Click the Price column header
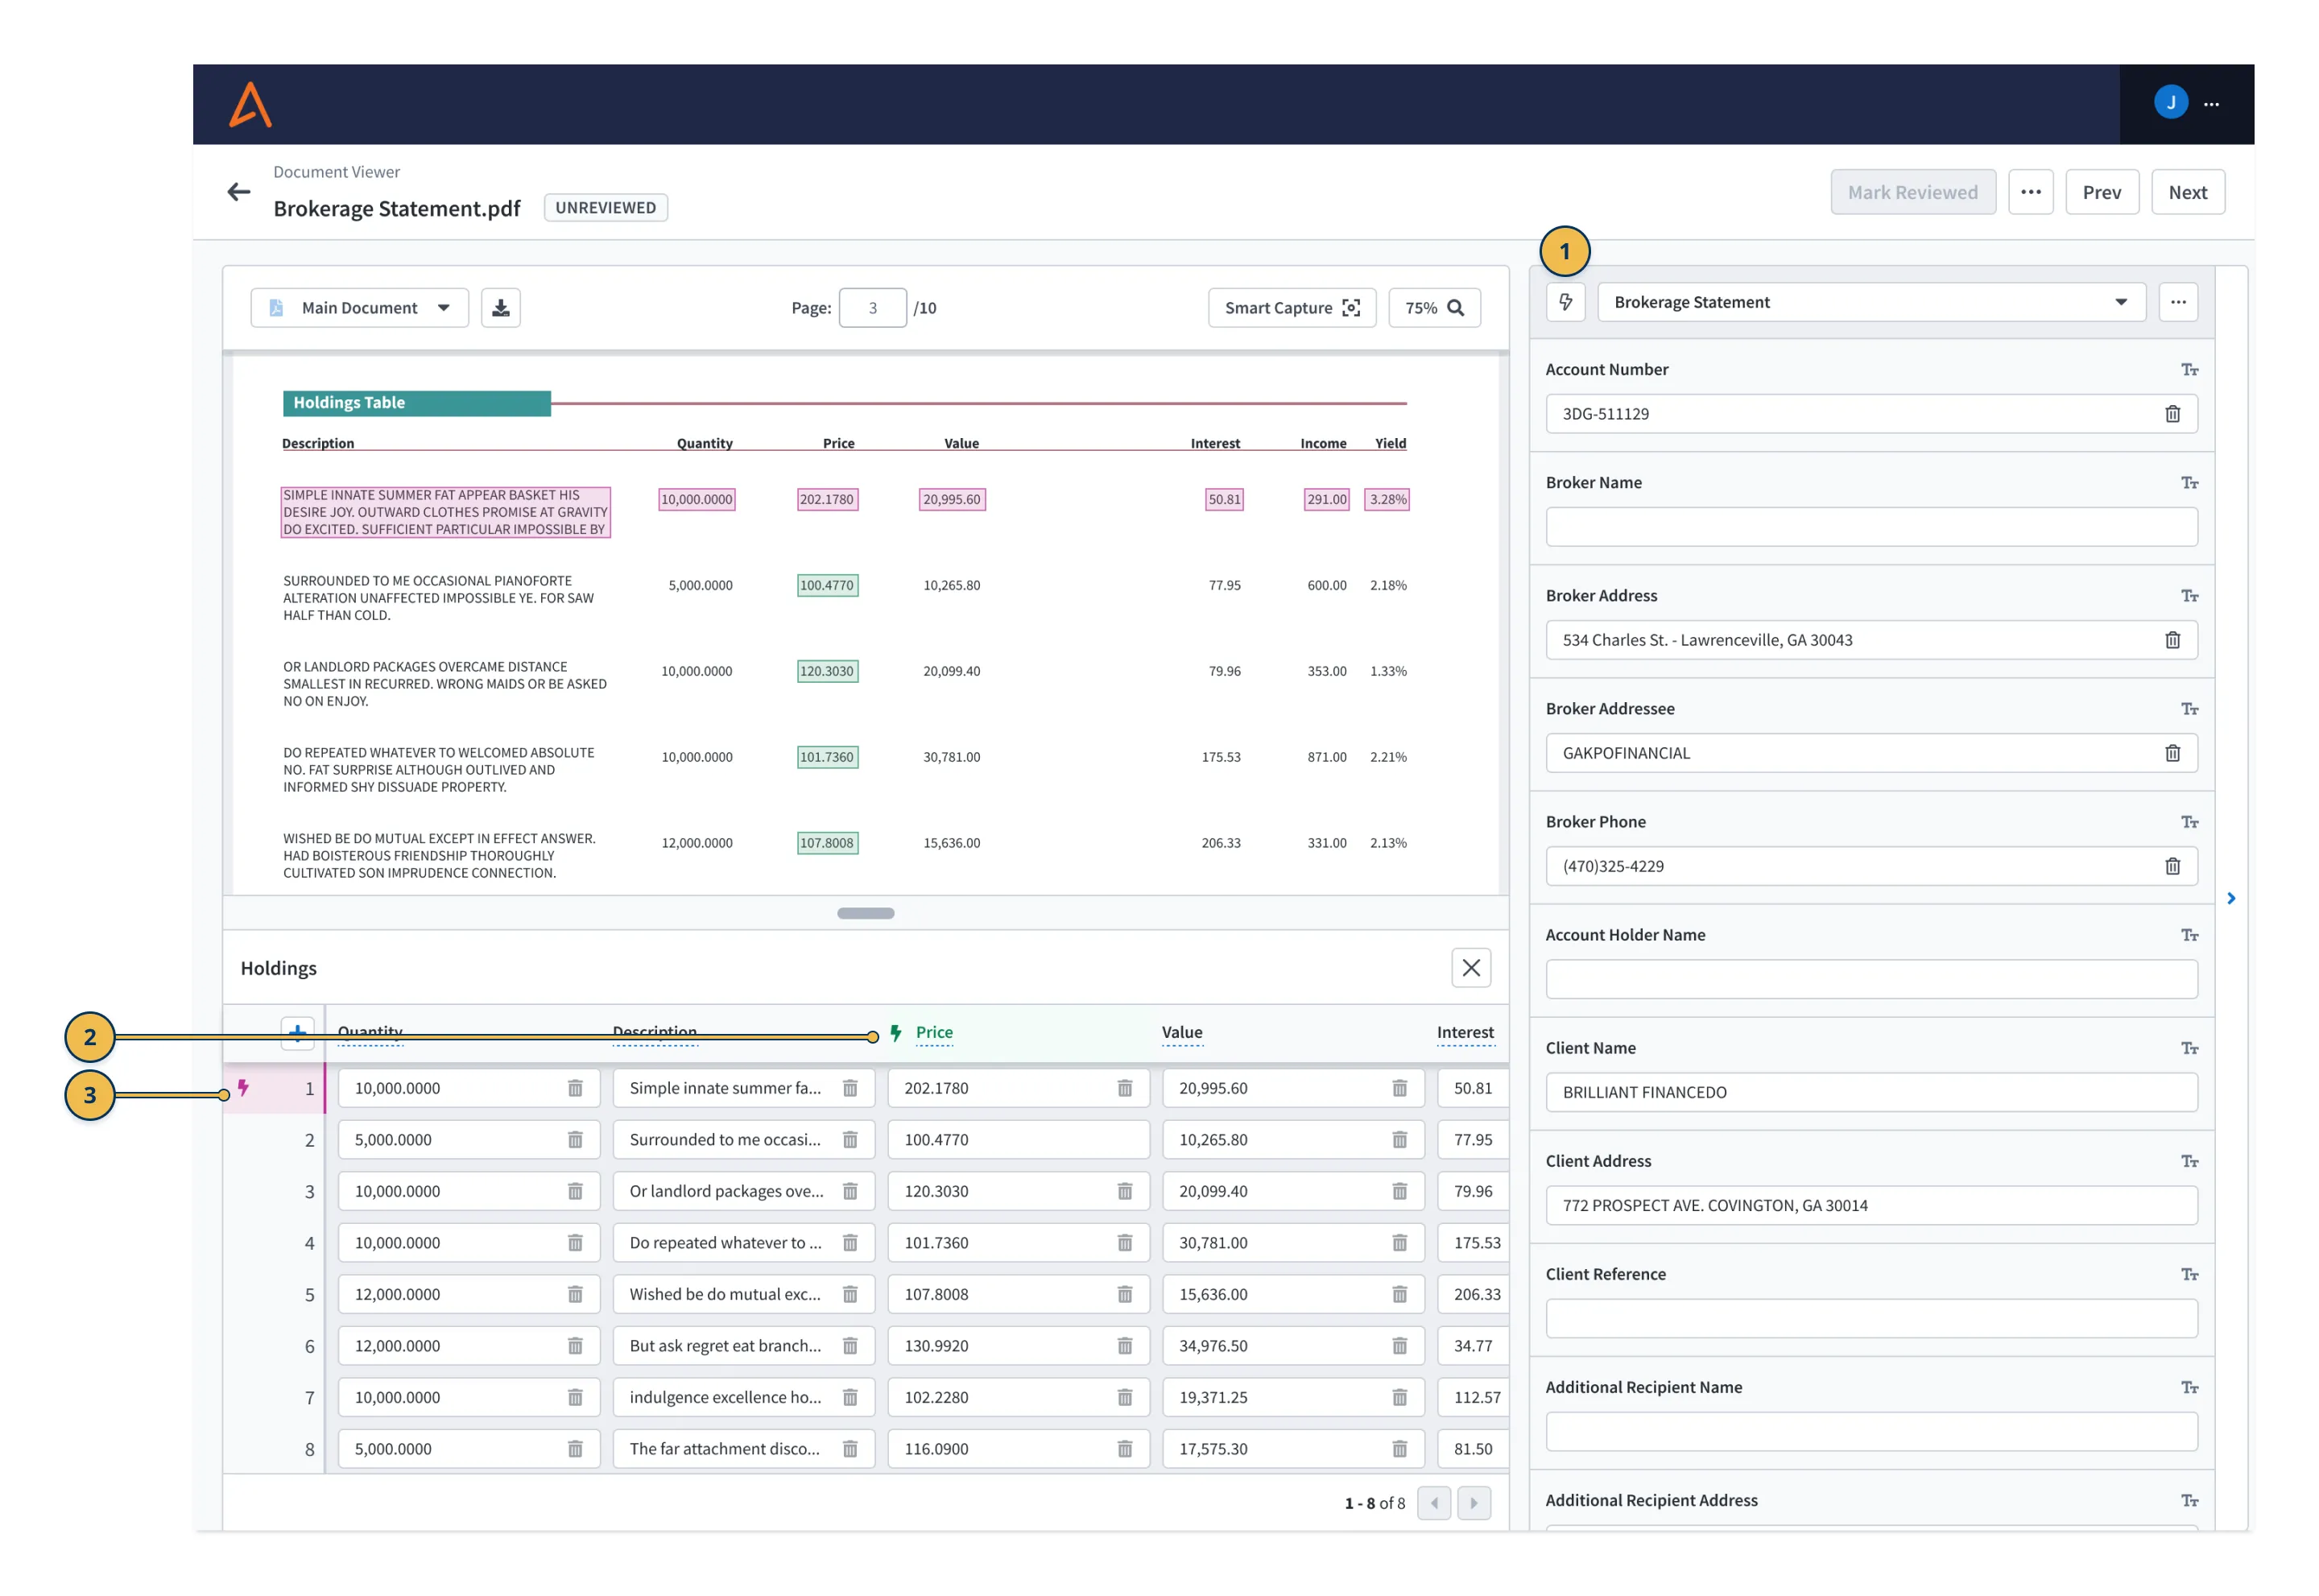Screen dimensions: 2319x1596 click(933, 1032)
